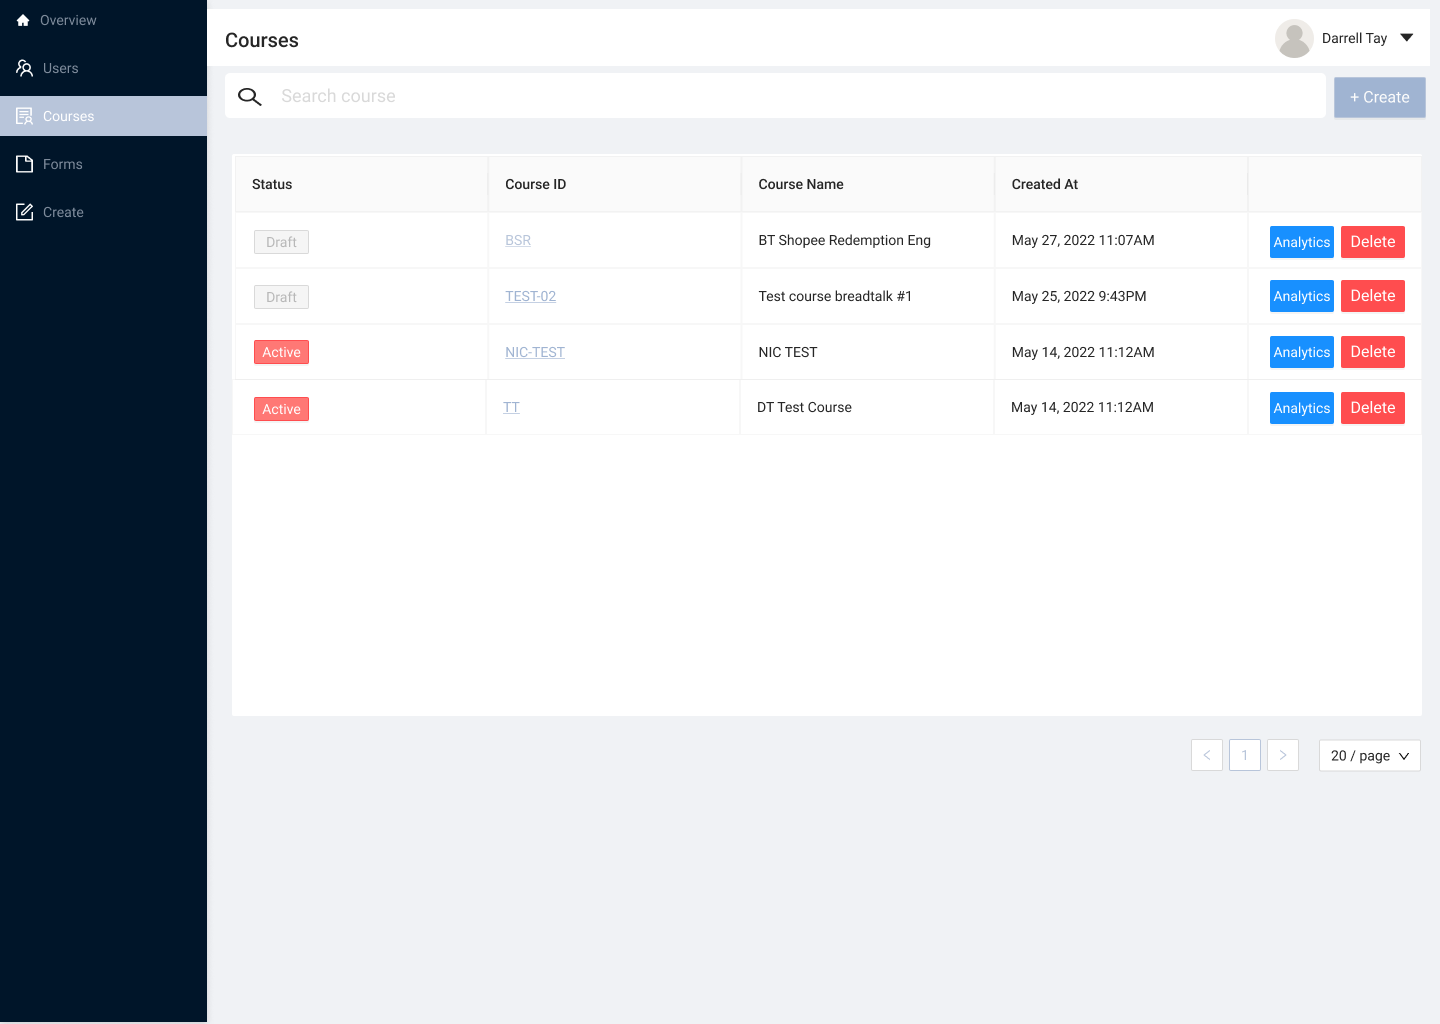Screen dimensions: 1440x1024
Task: Click the Users person icon
Action: tap(25, 68)
